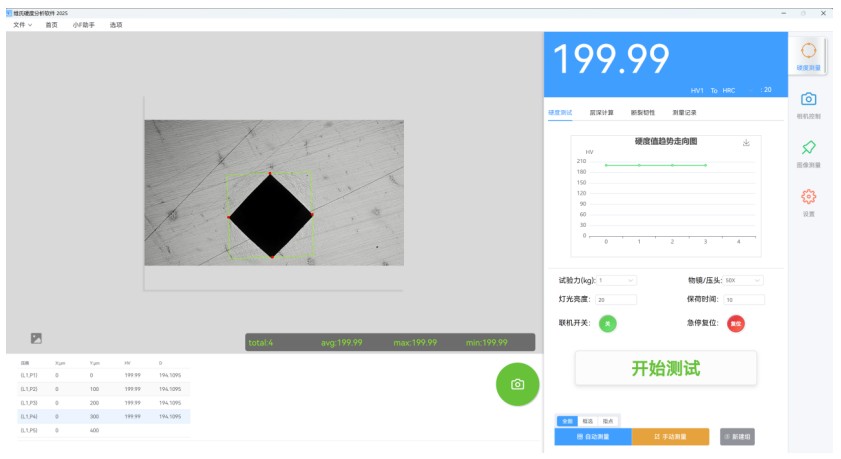Select the (L1,P2) table row

click(104, 389)
